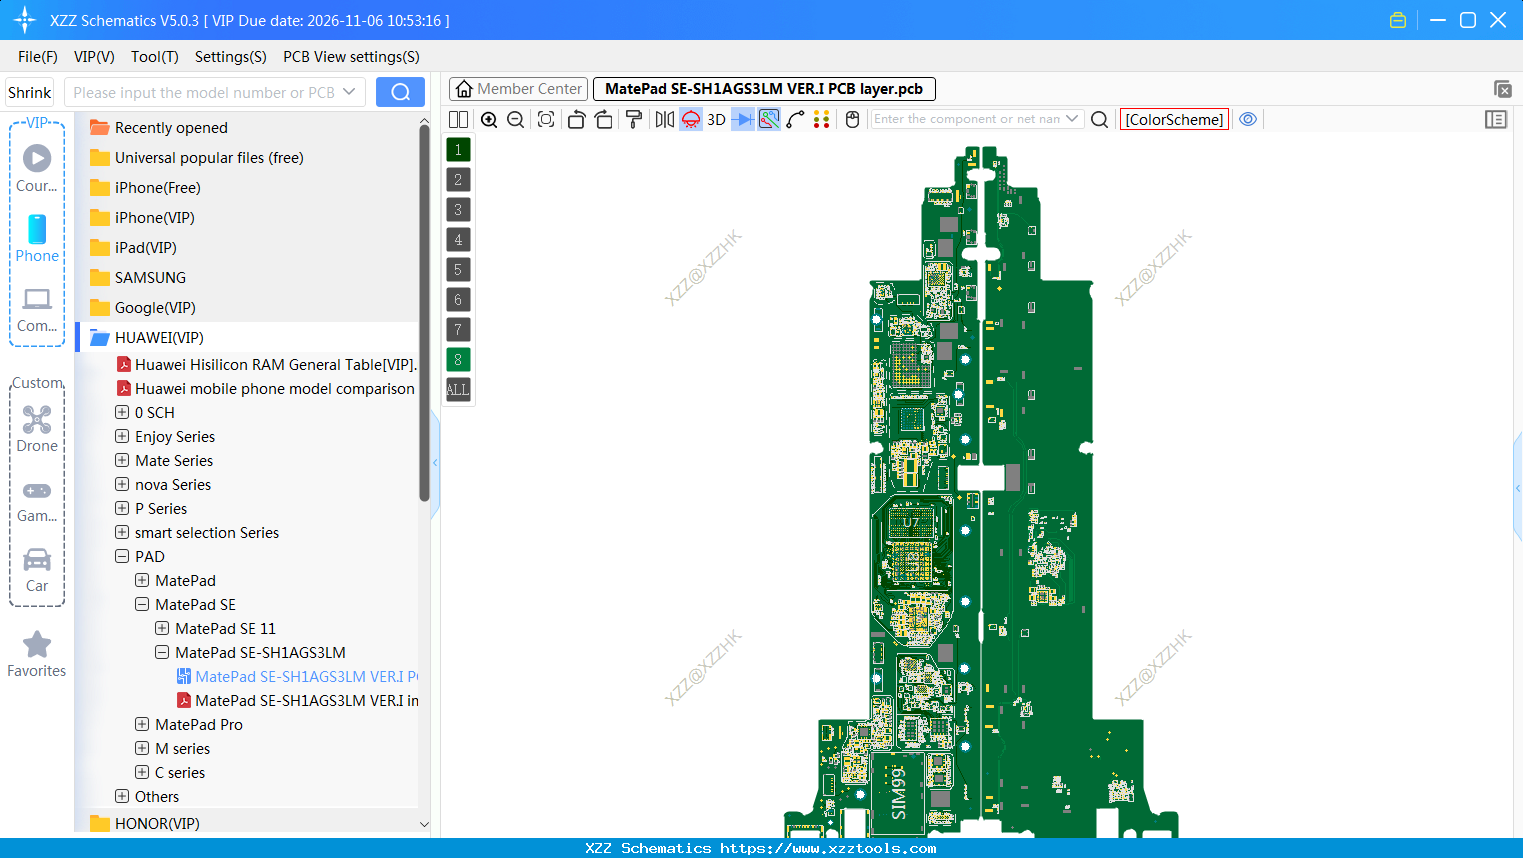Click the Member Center button

coord(517,88)
